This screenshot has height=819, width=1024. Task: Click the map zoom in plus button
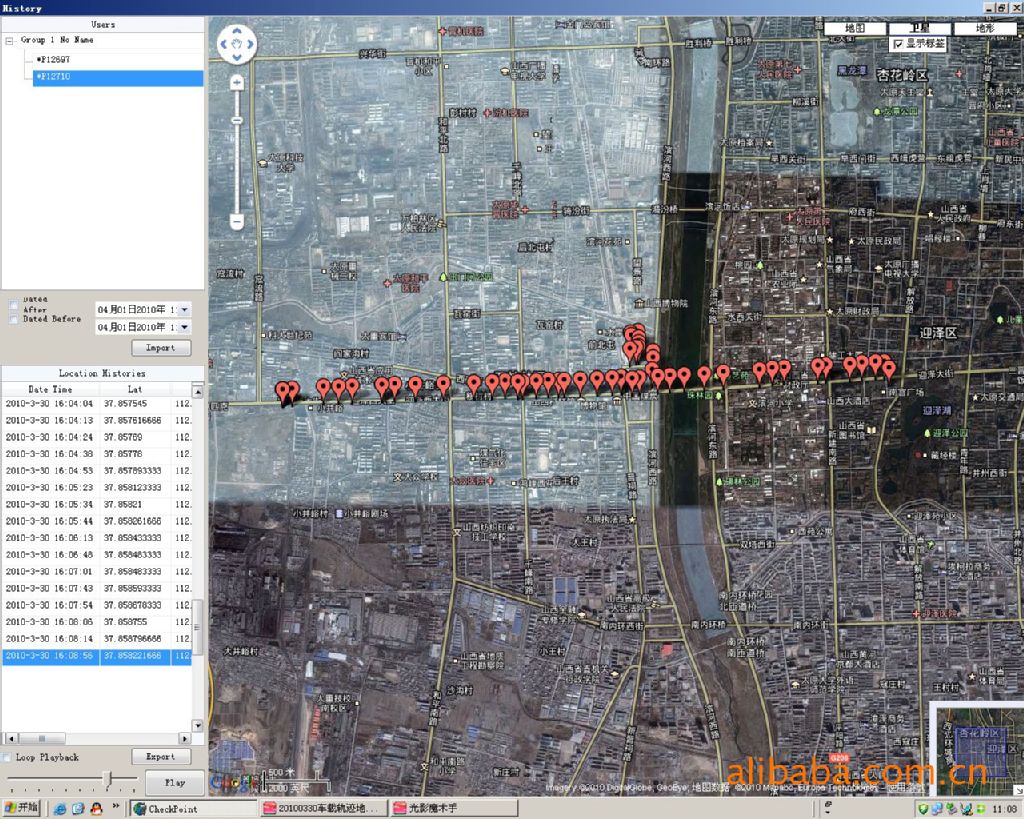tap(237, 84)
